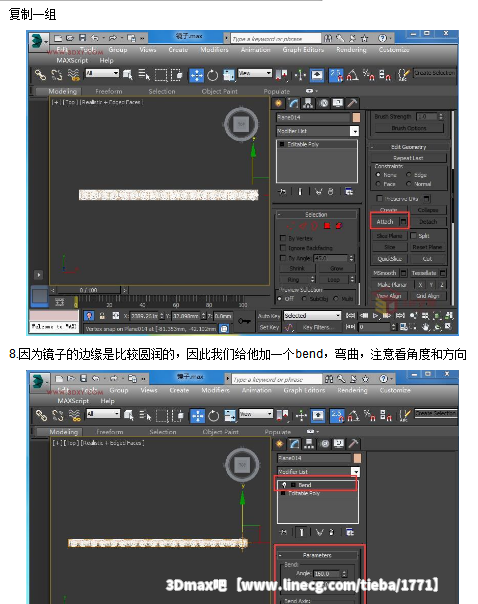Image resolution: width=478 pixels, height=604 pixels.
Task: Enable the Ignore Backfacing checkbox
Action: click(283, 248)
